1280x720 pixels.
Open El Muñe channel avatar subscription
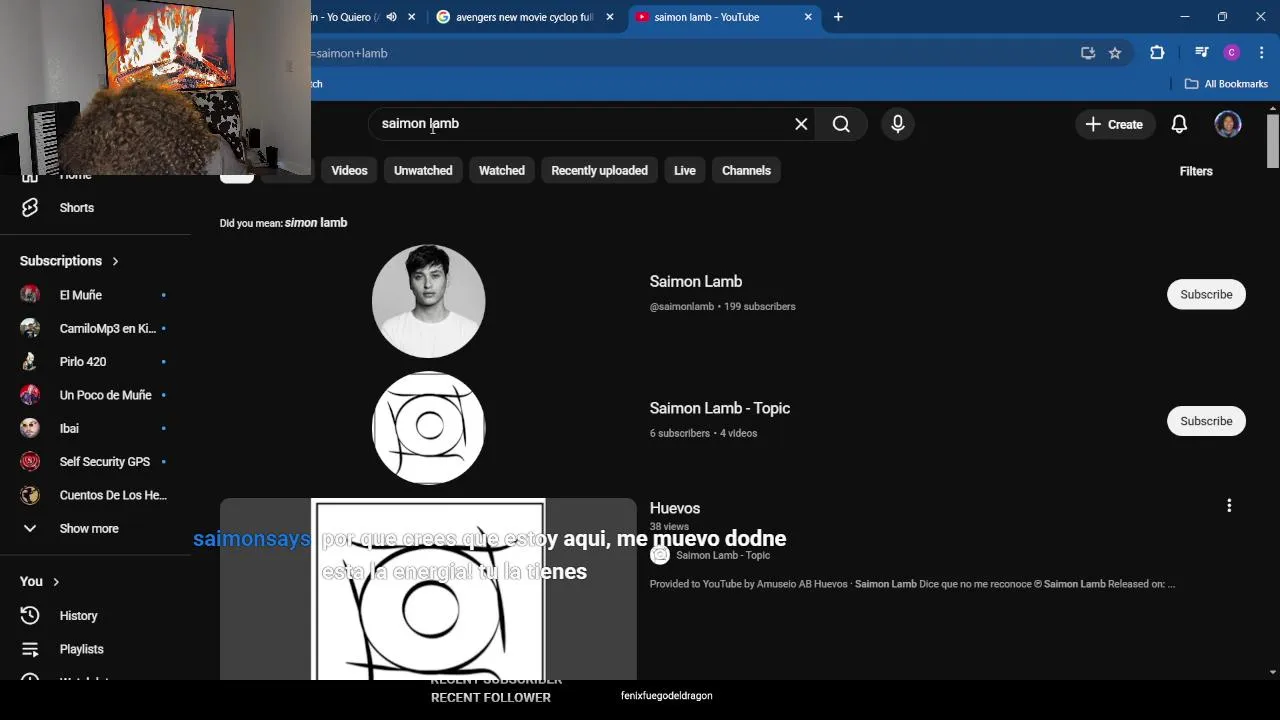(x=30, y=295)
